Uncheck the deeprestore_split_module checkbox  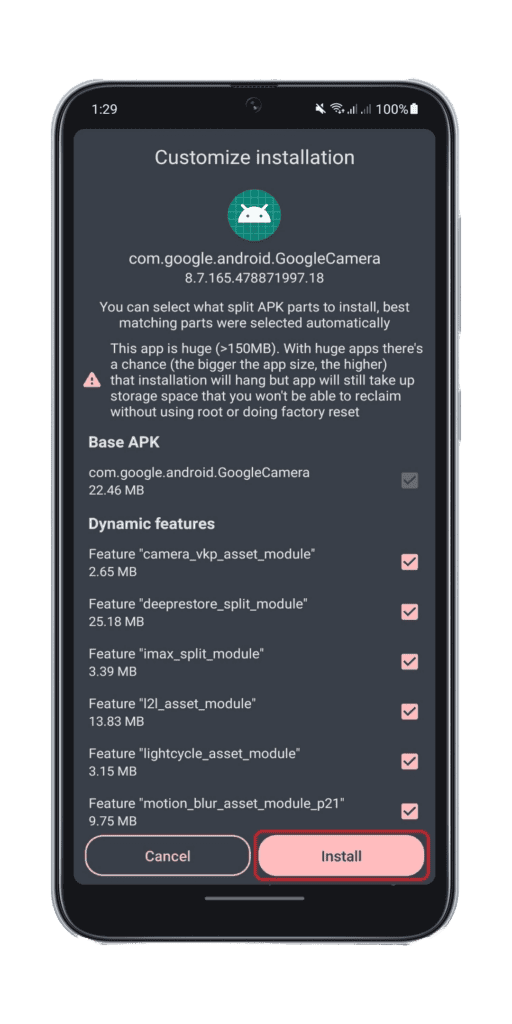click(x=409, y=612)
